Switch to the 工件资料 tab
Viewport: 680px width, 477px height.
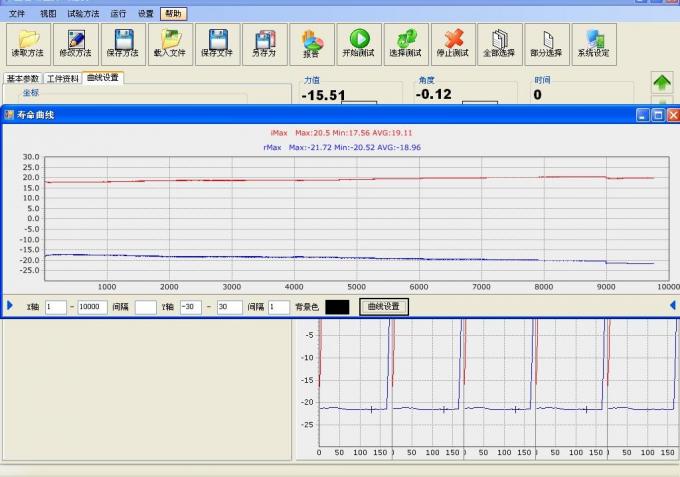click(63, 78)
